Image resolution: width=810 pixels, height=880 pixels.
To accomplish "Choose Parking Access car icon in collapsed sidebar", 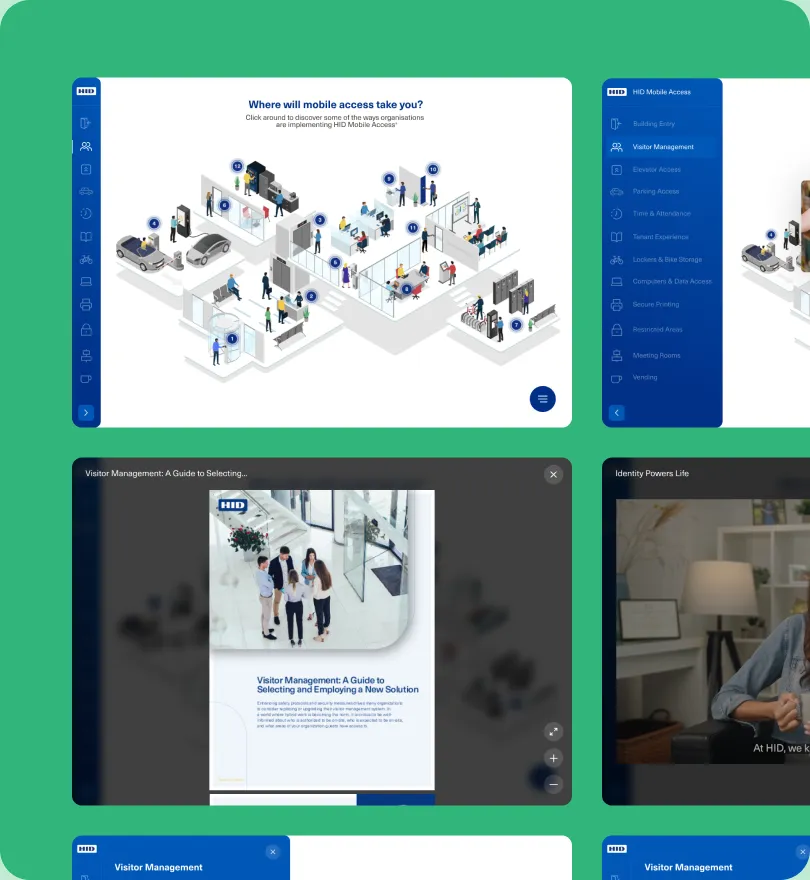I will point(86,191).
